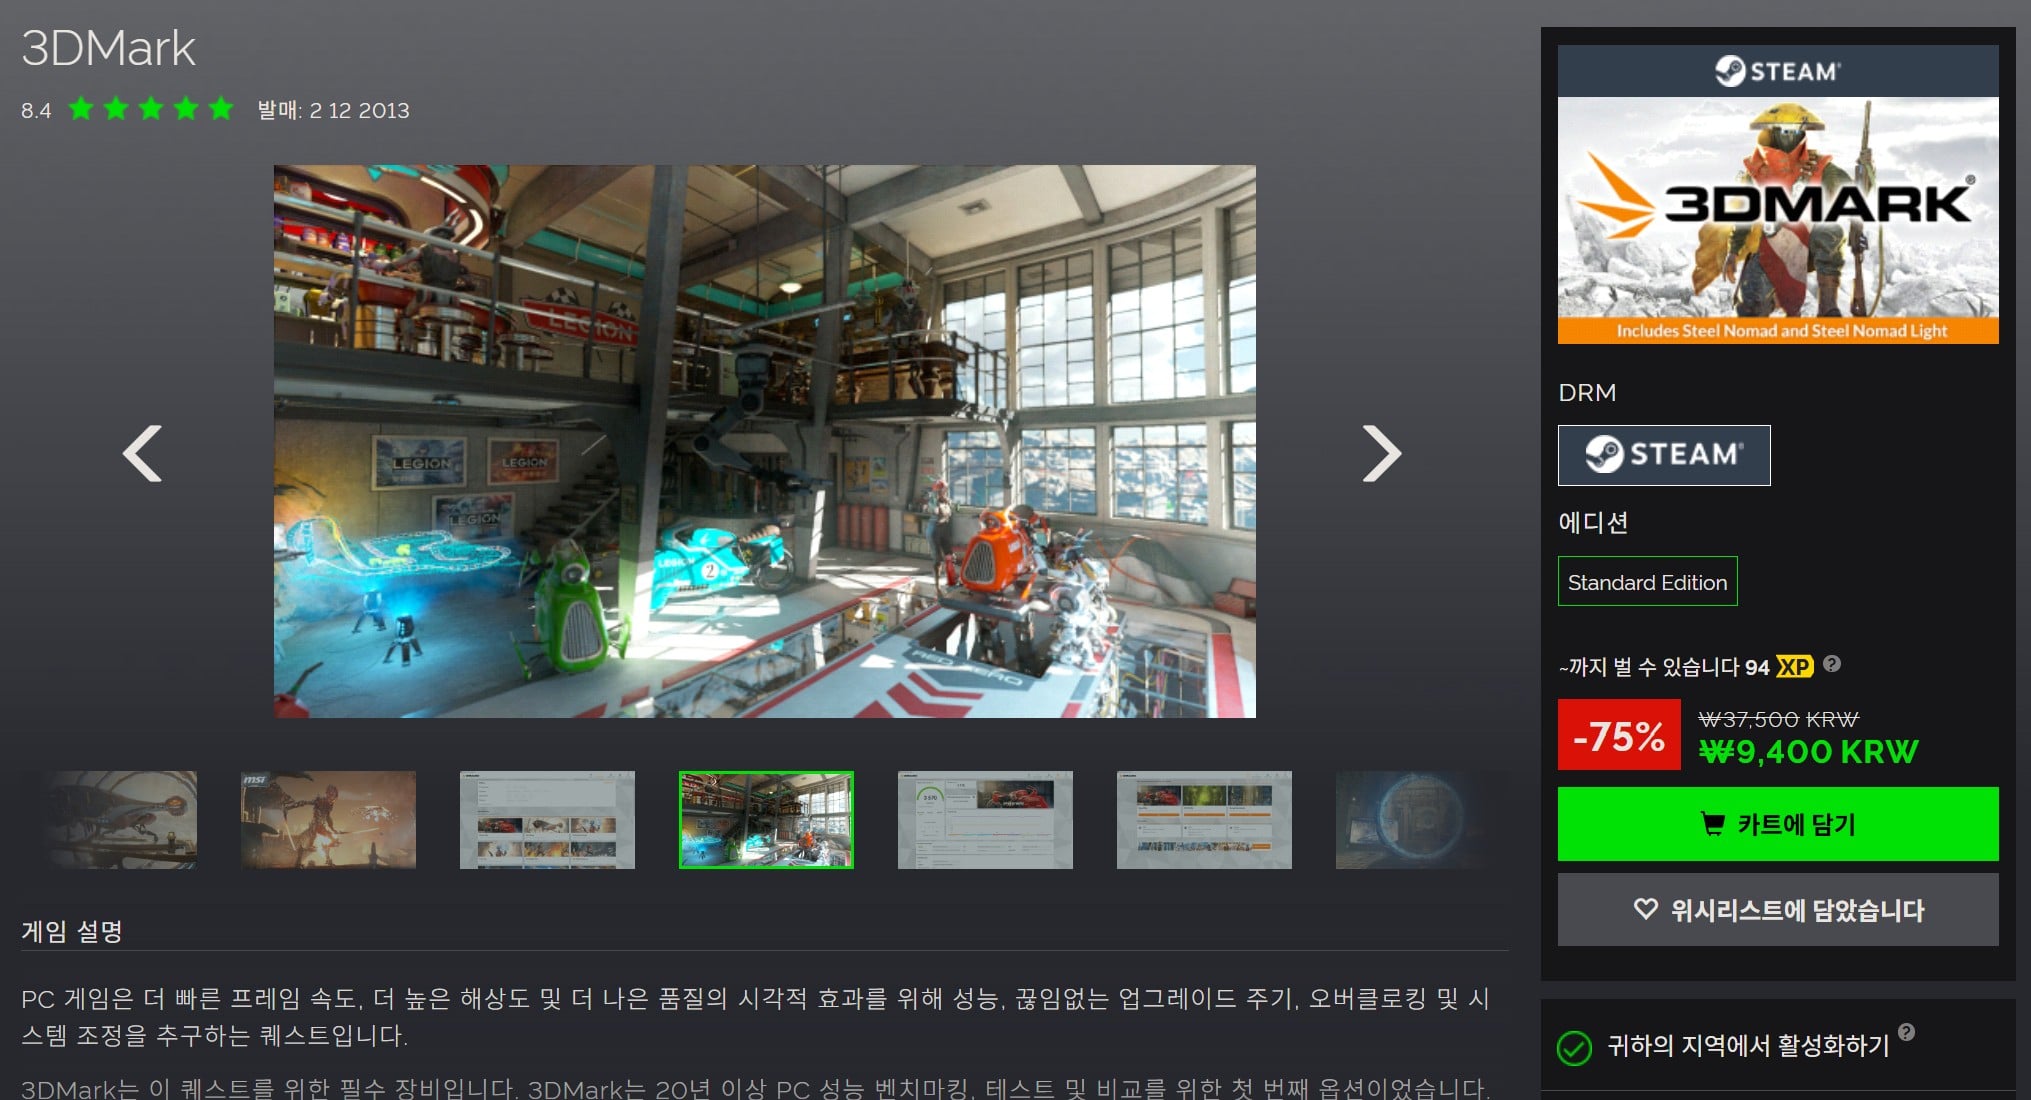Select the first creature thumbnail
This screenshot has width=2031, height=1100.
pos(109,820)
